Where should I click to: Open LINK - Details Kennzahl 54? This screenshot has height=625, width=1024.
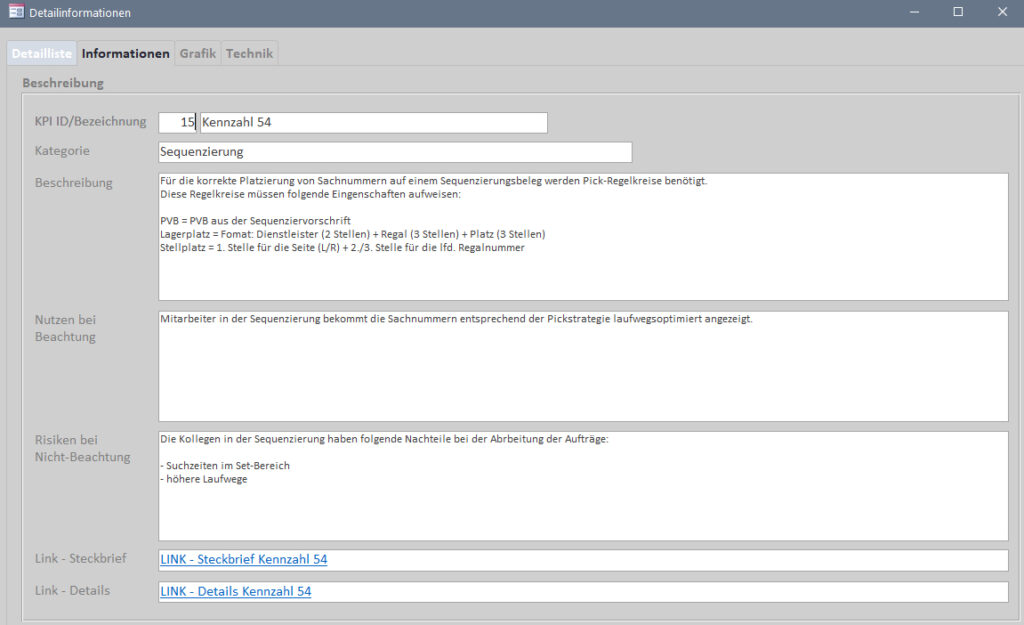pos(236,592)
